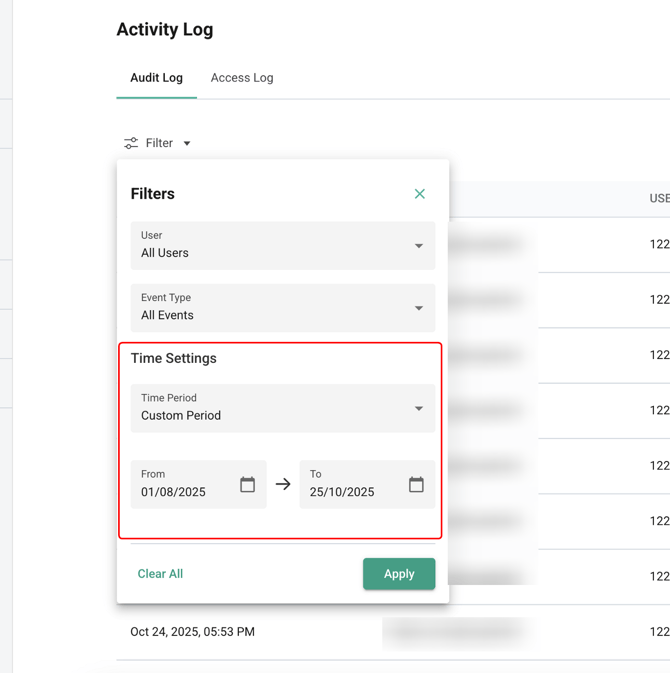Click the From date value 01/08/2025
670x673 pixels.
(174, 492)
